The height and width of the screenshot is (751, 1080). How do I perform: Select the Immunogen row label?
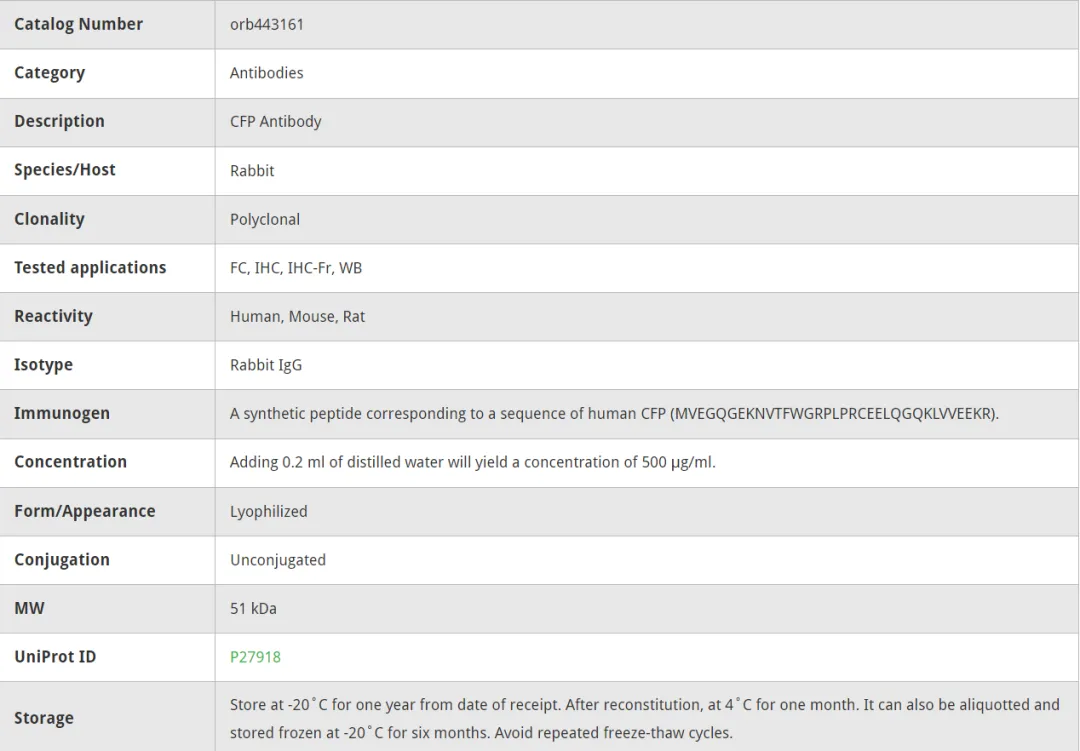point(62,413)
